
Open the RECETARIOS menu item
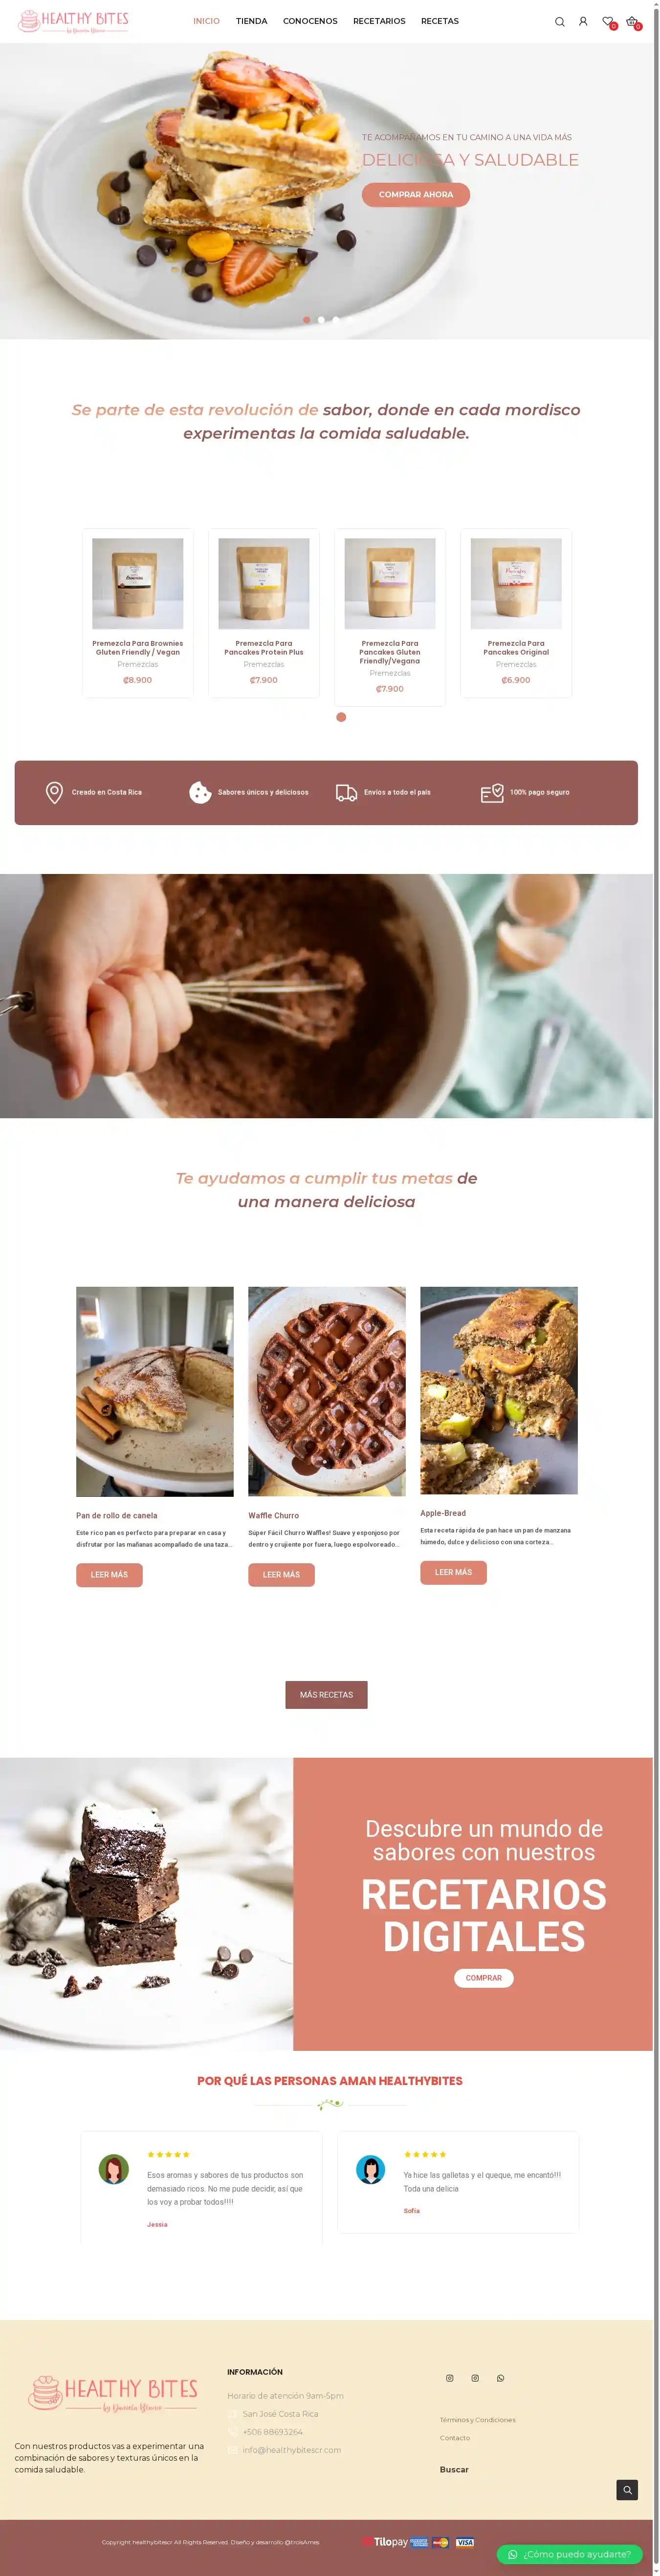click(x=379, y=21)
